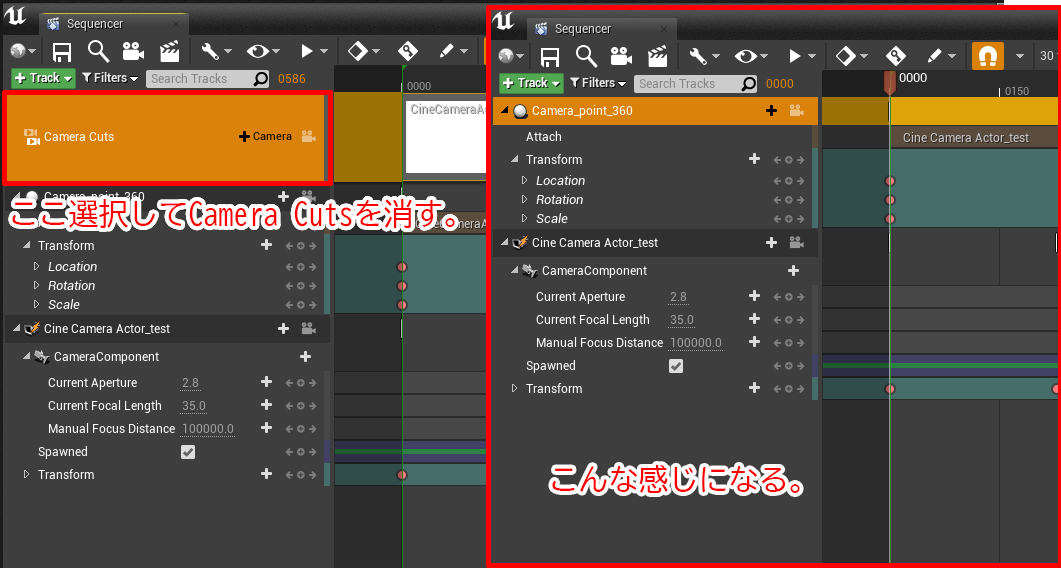
Task: Open wrench actions menu in left Sequencer
Action: coord(216,51)
